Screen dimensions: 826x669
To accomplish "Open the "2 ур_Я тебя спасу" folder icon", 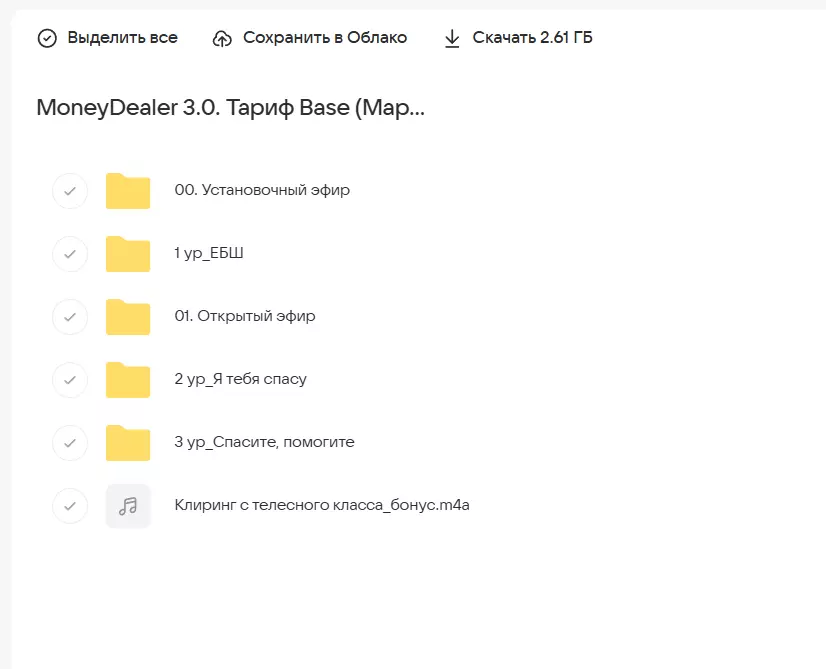I will point(127,379).
